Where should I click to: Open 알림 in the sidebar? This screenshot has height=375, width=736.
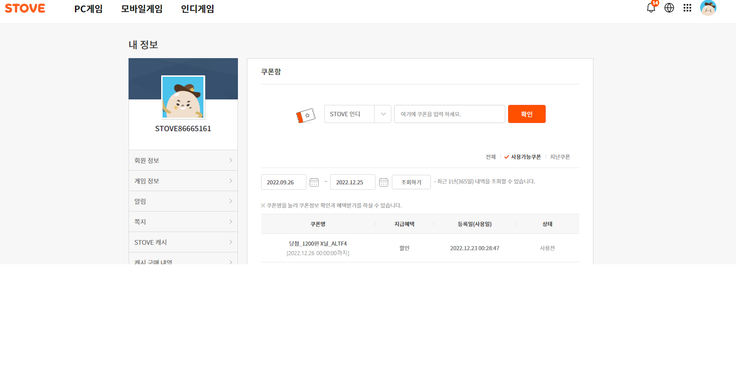click(x=183, y=201)
